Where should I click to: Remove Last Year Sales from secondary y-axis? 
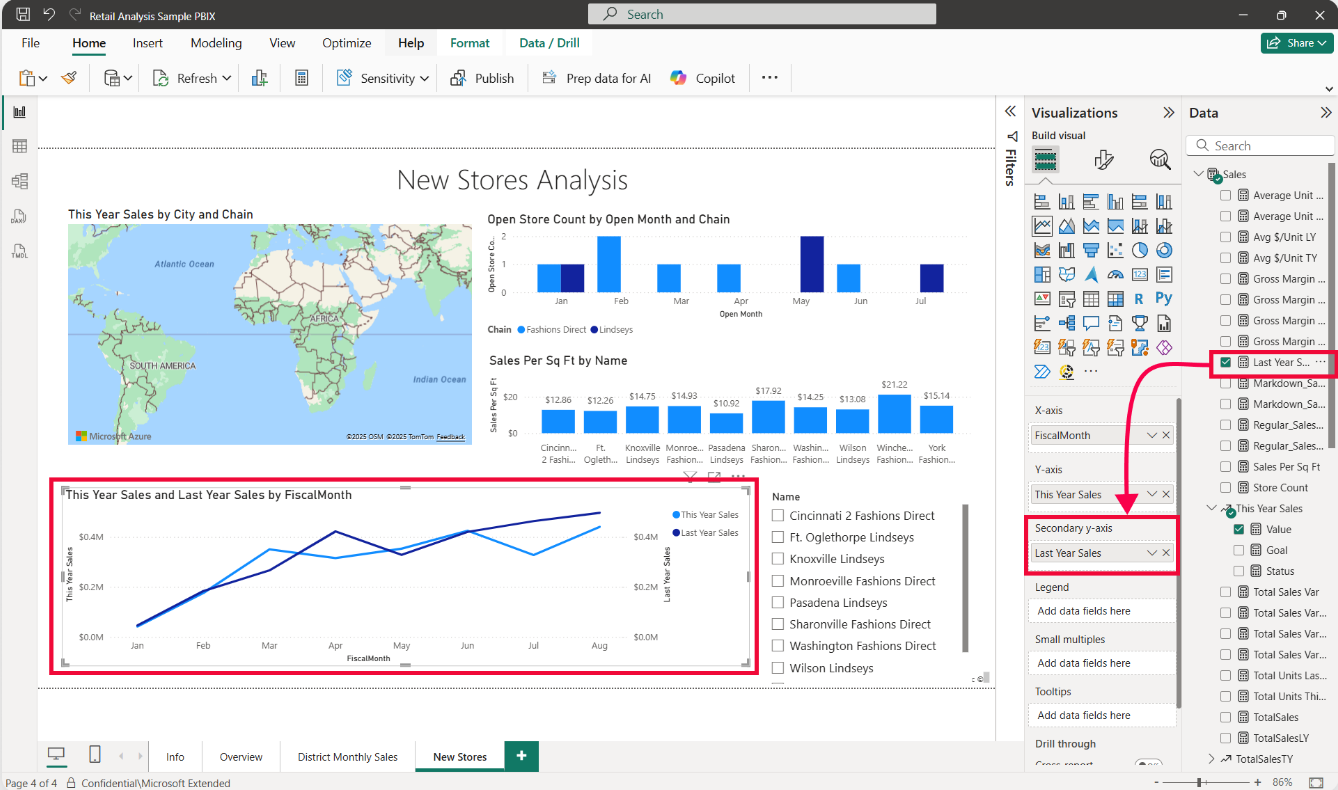click(x=1166, y=553)
